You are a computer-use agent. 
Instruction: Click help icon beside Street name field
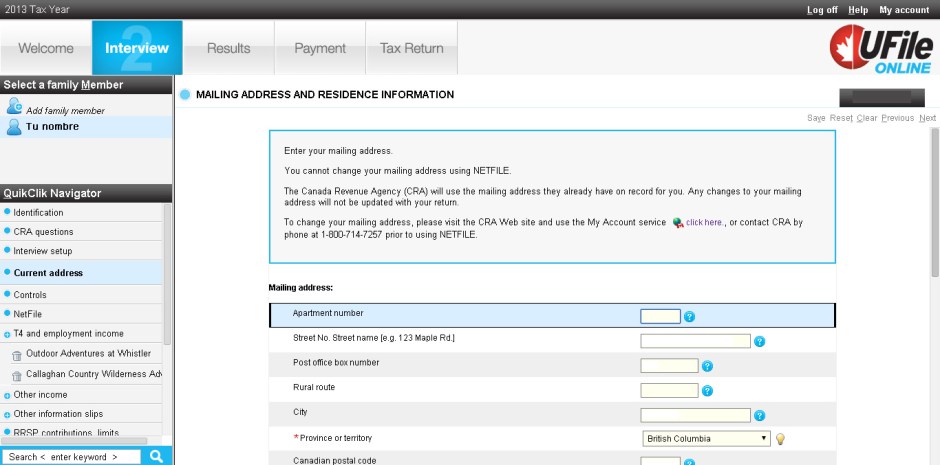click(759, 342)
